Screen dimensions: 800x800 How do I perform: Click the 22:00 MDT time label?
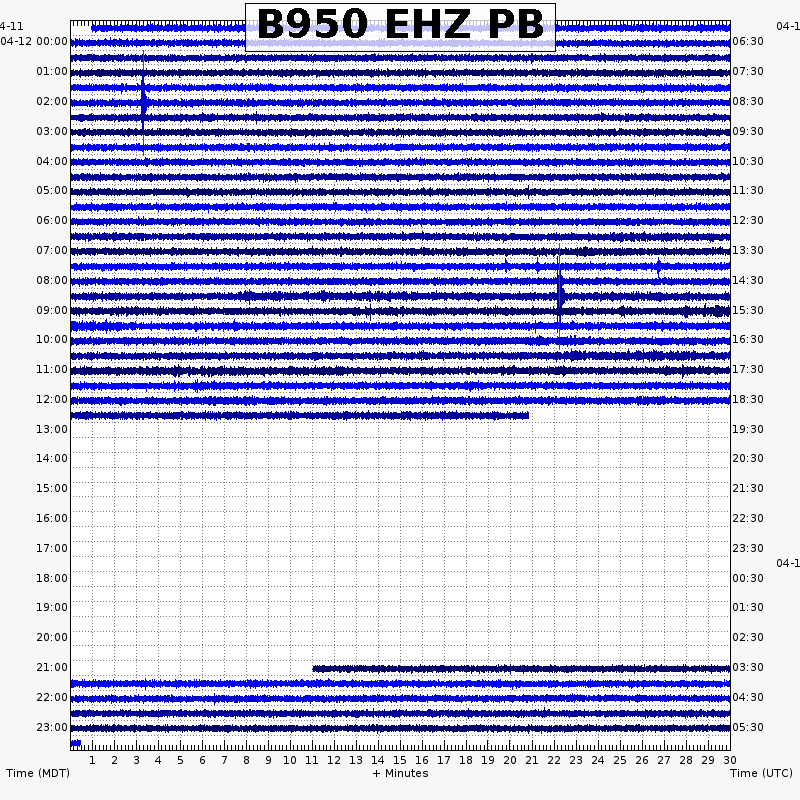click(x=52, y=698)
